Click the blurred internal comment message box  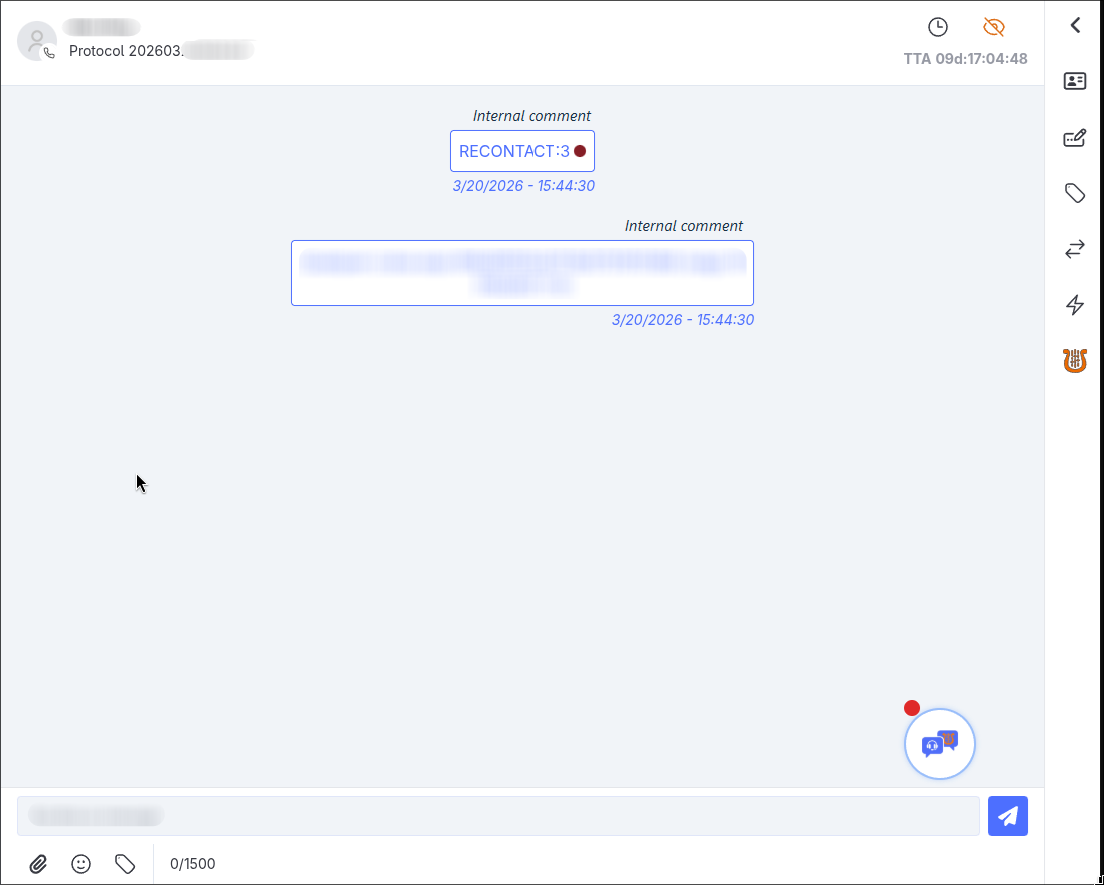[522, 273]
